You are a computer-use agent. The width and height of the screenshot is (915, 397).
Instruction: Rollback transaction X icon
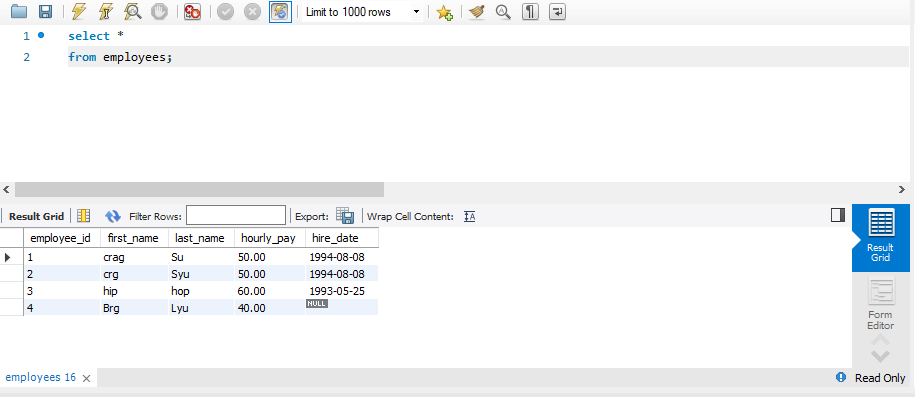pos(252,11)
